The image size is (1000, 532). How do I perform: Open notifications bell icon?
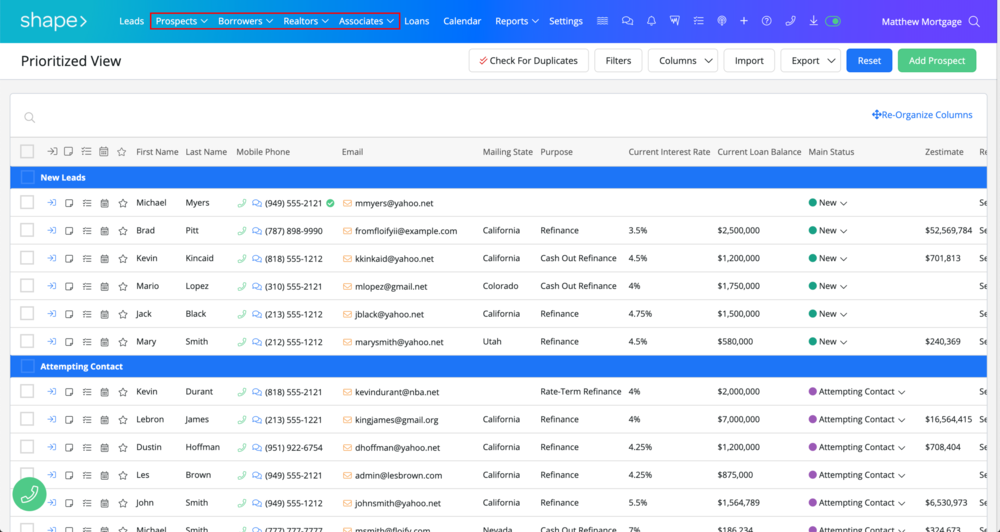pyautogui.click(x=651, y=21)
